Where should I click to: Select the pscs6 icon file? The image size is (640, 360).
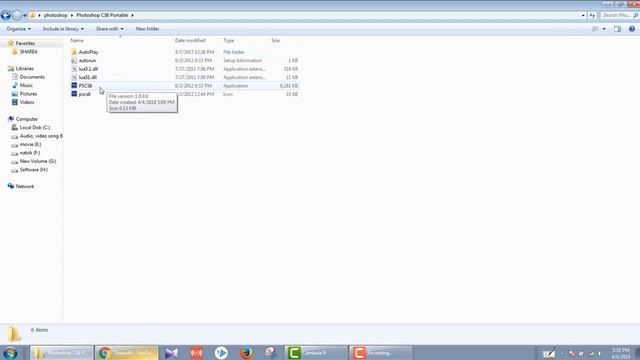click(84, 94)
